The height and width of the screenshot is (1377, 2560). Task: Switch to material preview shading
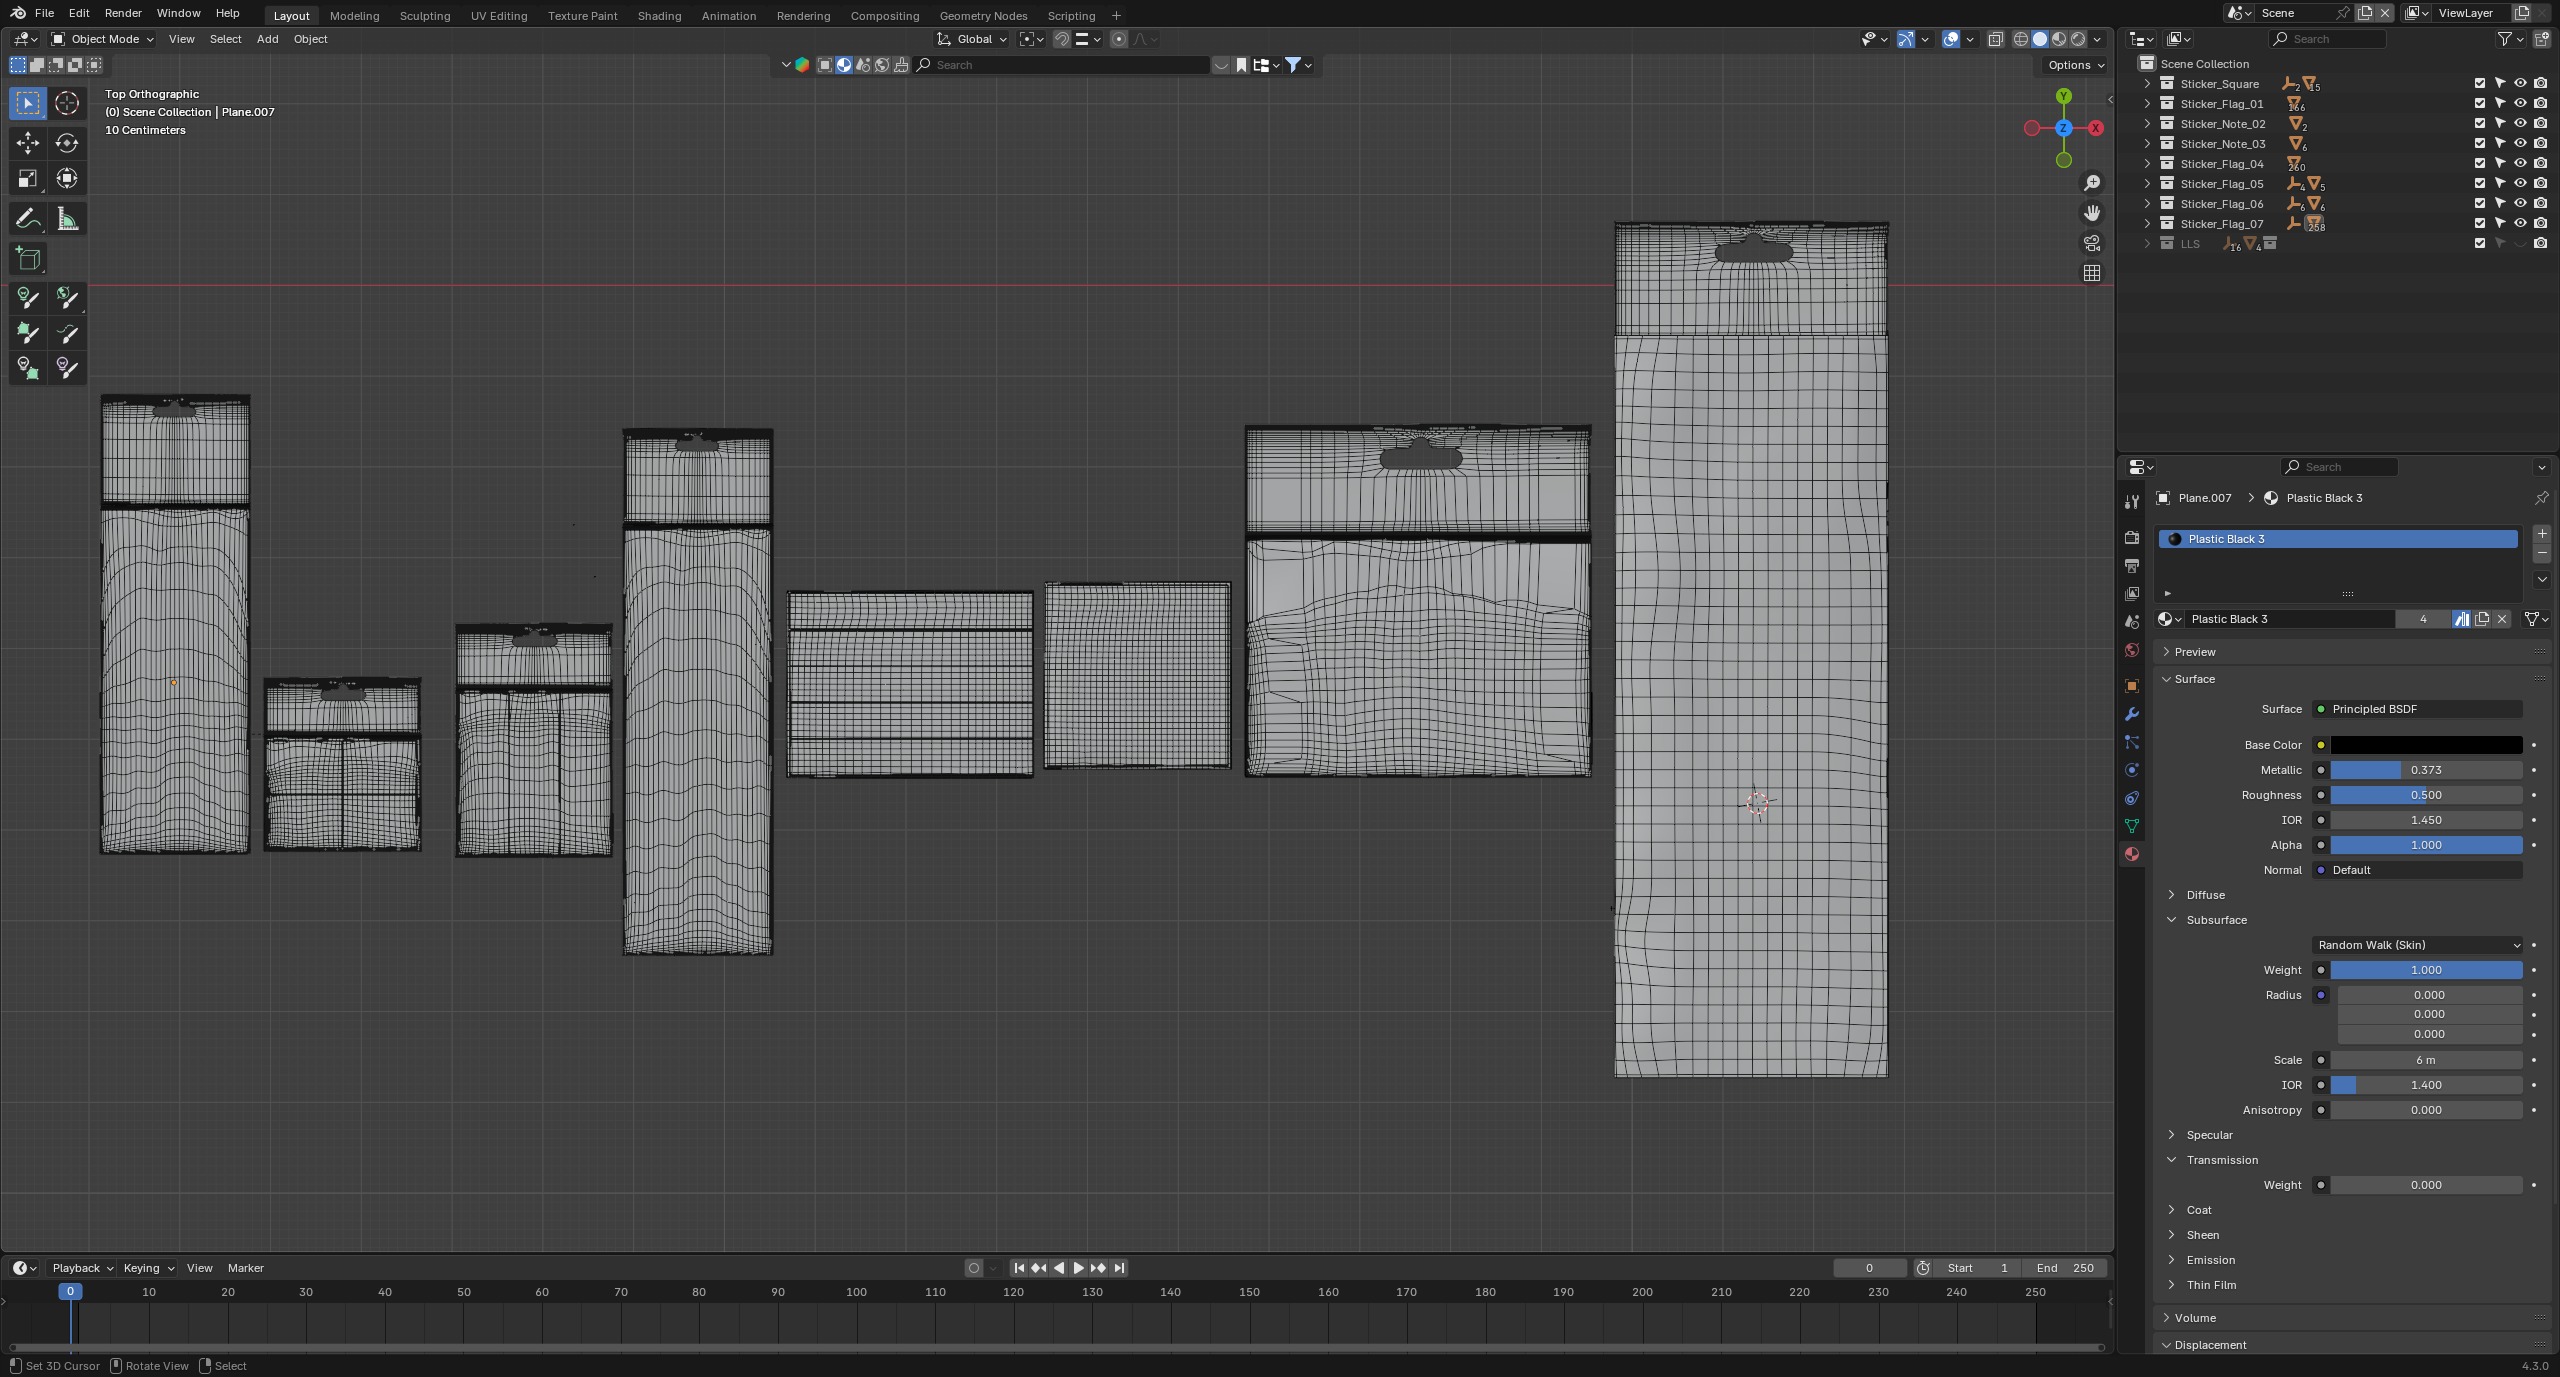click(2059, 39)
